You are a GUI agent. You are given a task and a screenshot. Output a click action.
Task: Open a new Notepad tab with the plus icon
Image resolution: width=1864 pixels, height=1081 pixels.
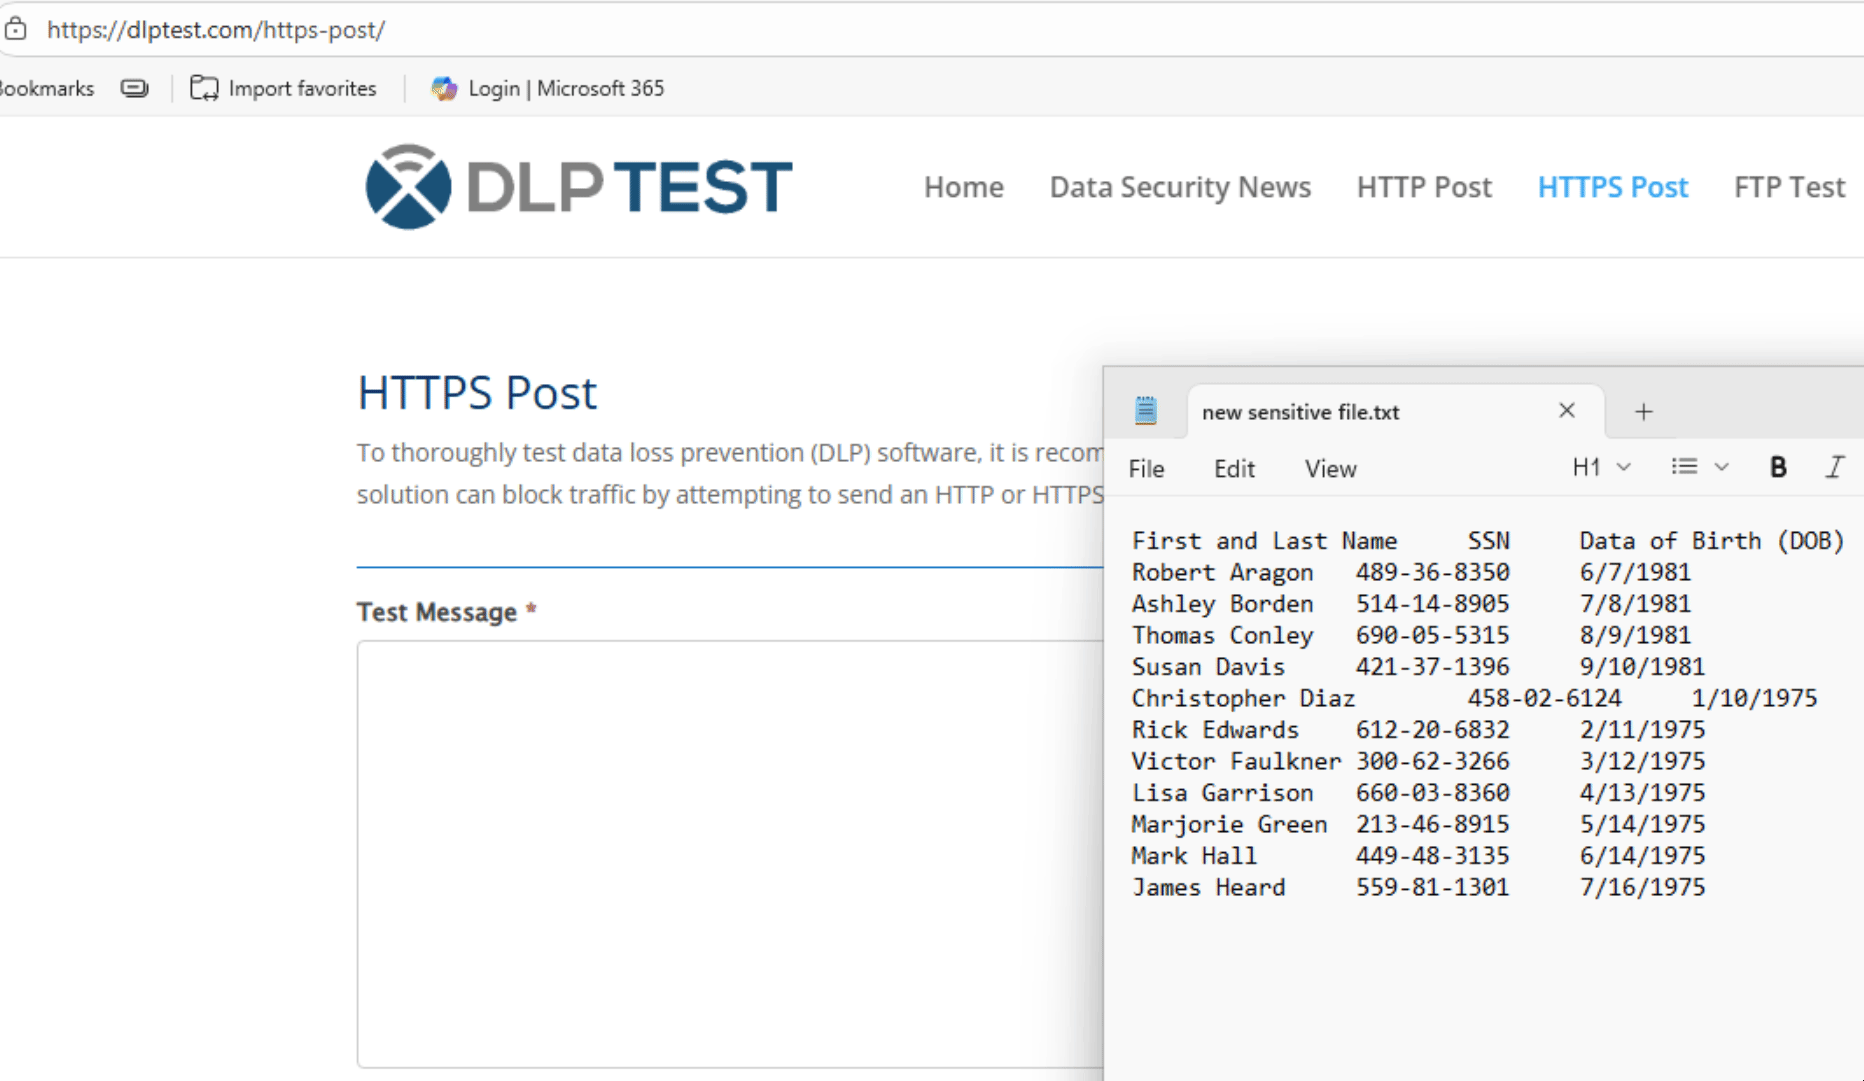[1643, 411]
